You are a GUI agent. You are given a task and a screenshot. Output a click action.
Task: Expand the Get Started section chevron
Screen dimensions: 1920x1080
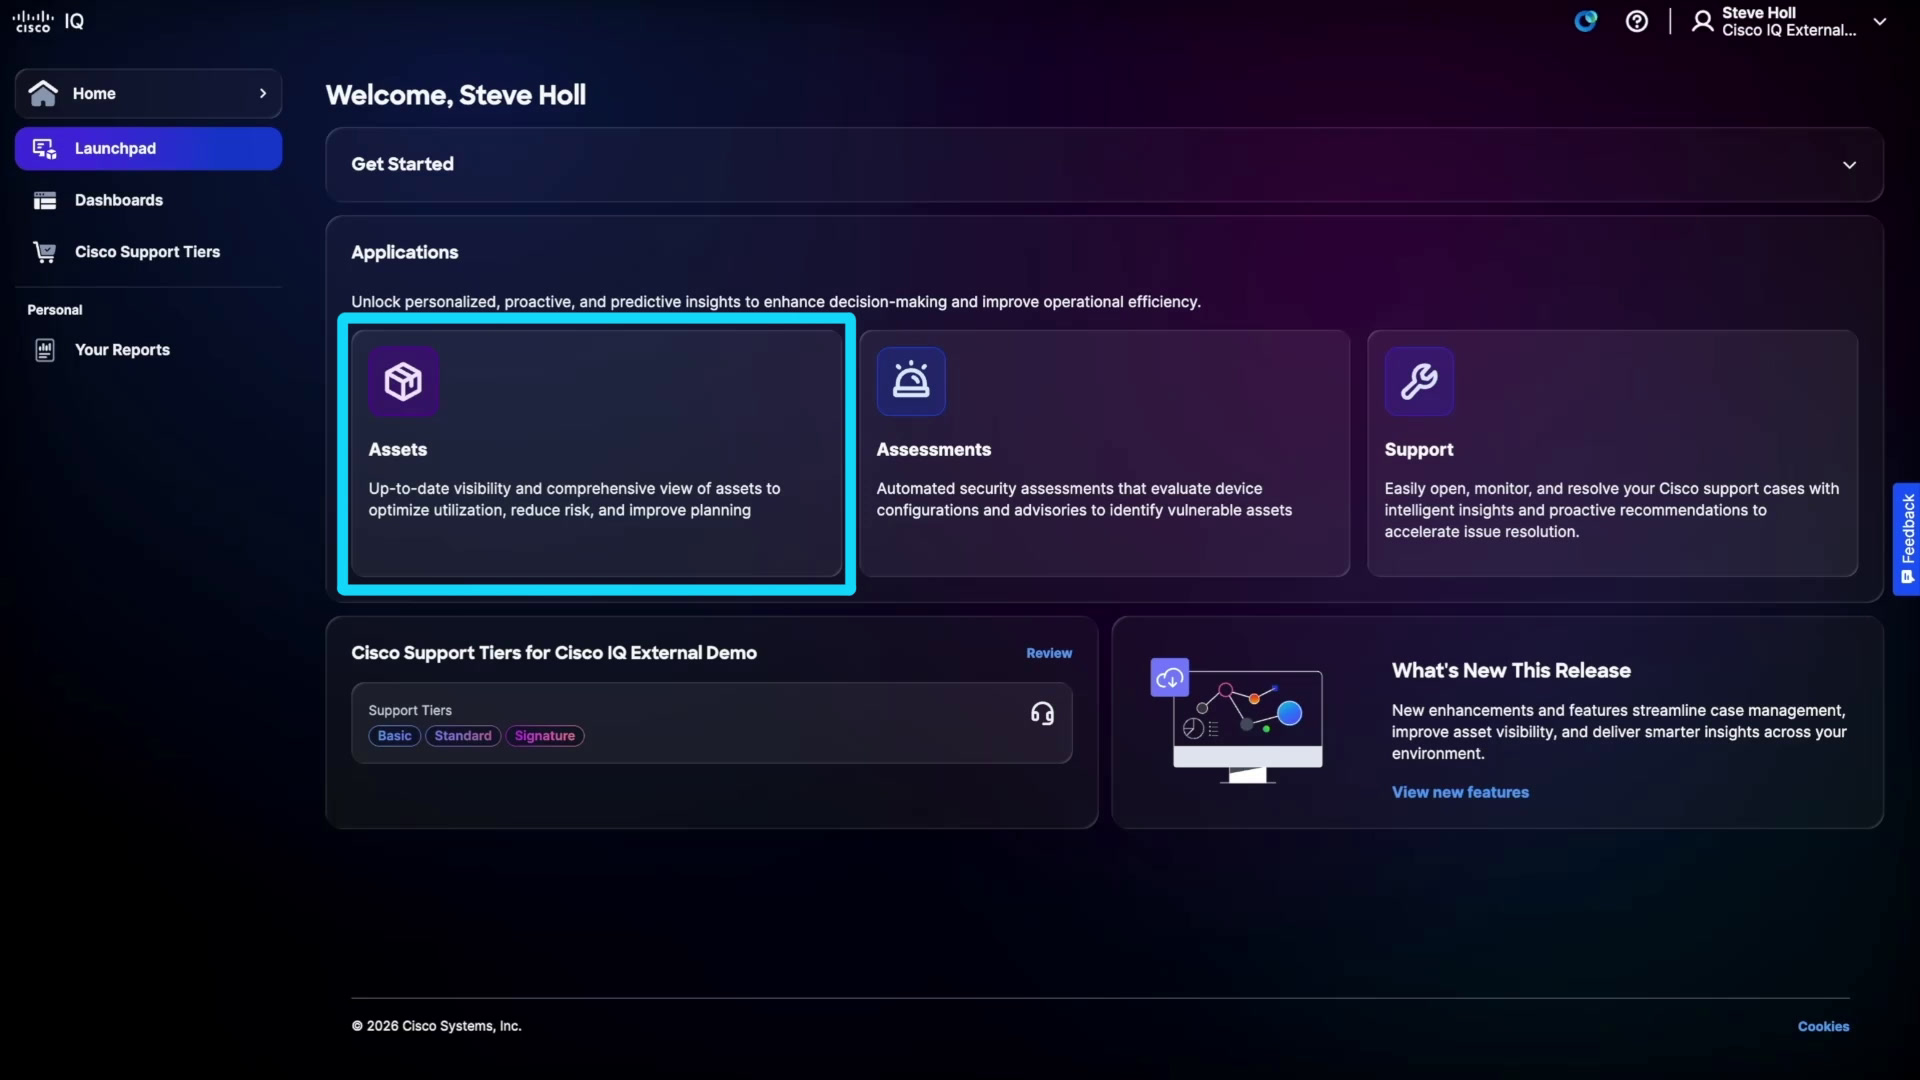[1849, 165]
